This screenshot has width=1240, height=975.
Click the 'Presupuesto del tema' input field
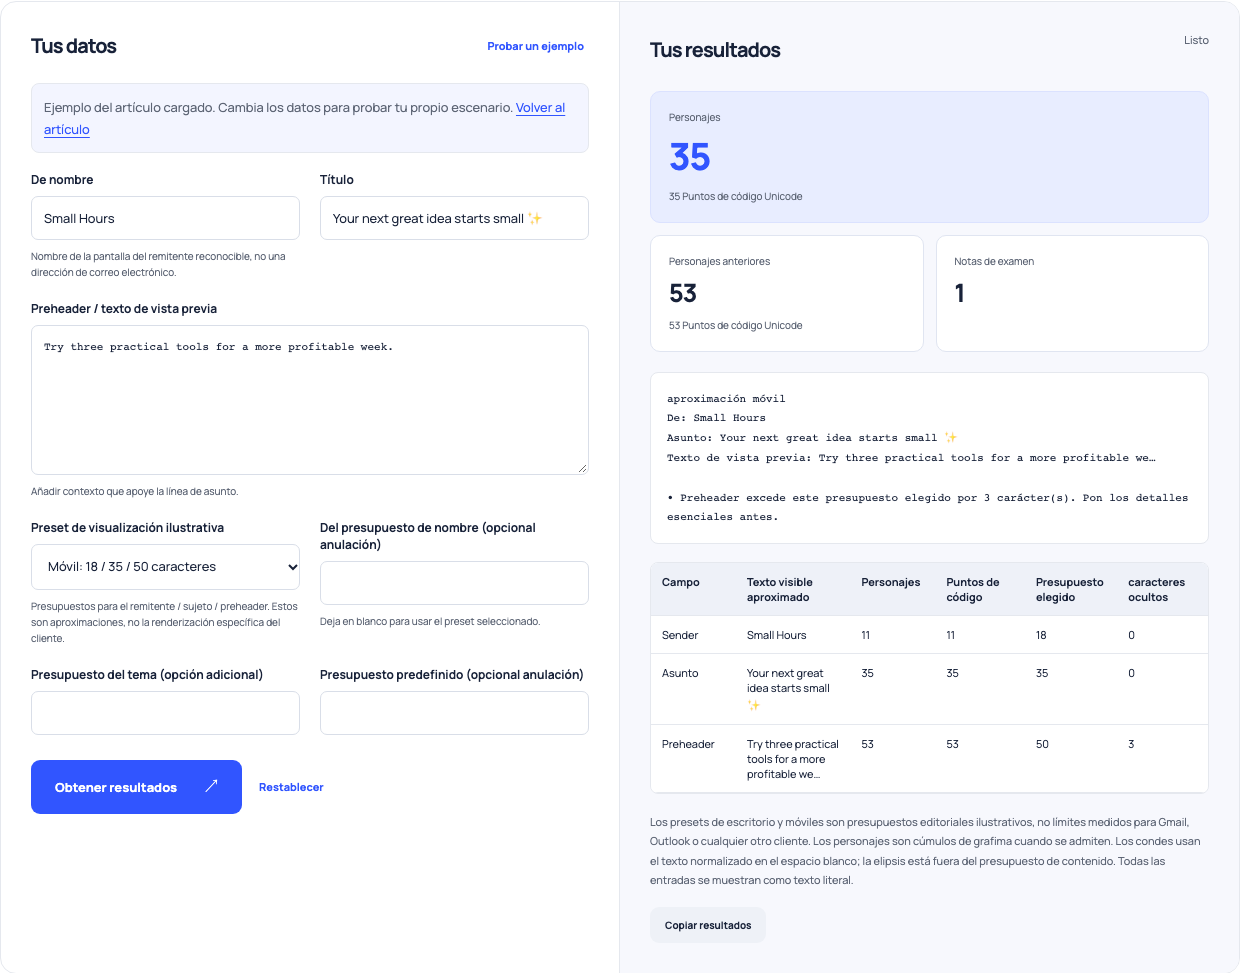tap(165, 713)
